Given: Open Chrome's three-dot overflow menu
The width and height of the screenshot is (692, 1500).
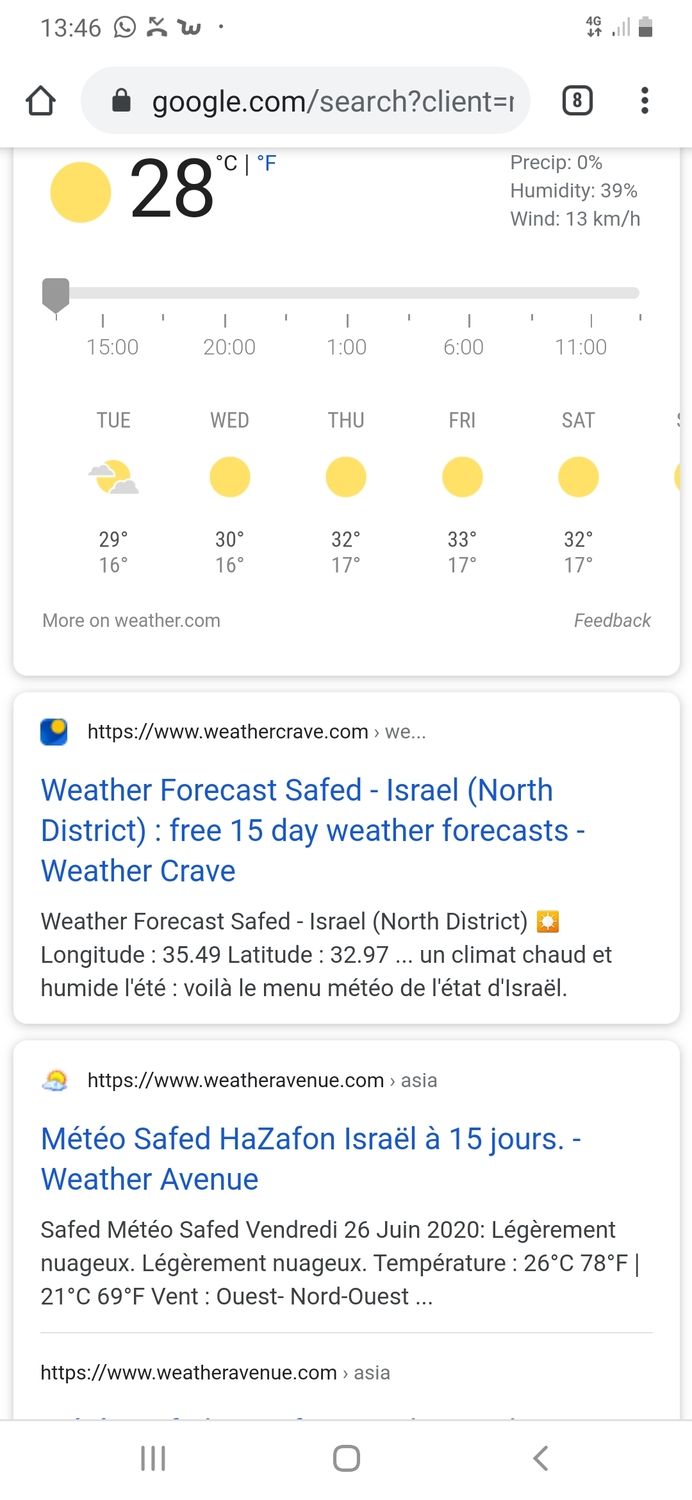Looking at the screenshot, I should coord(645,101).
